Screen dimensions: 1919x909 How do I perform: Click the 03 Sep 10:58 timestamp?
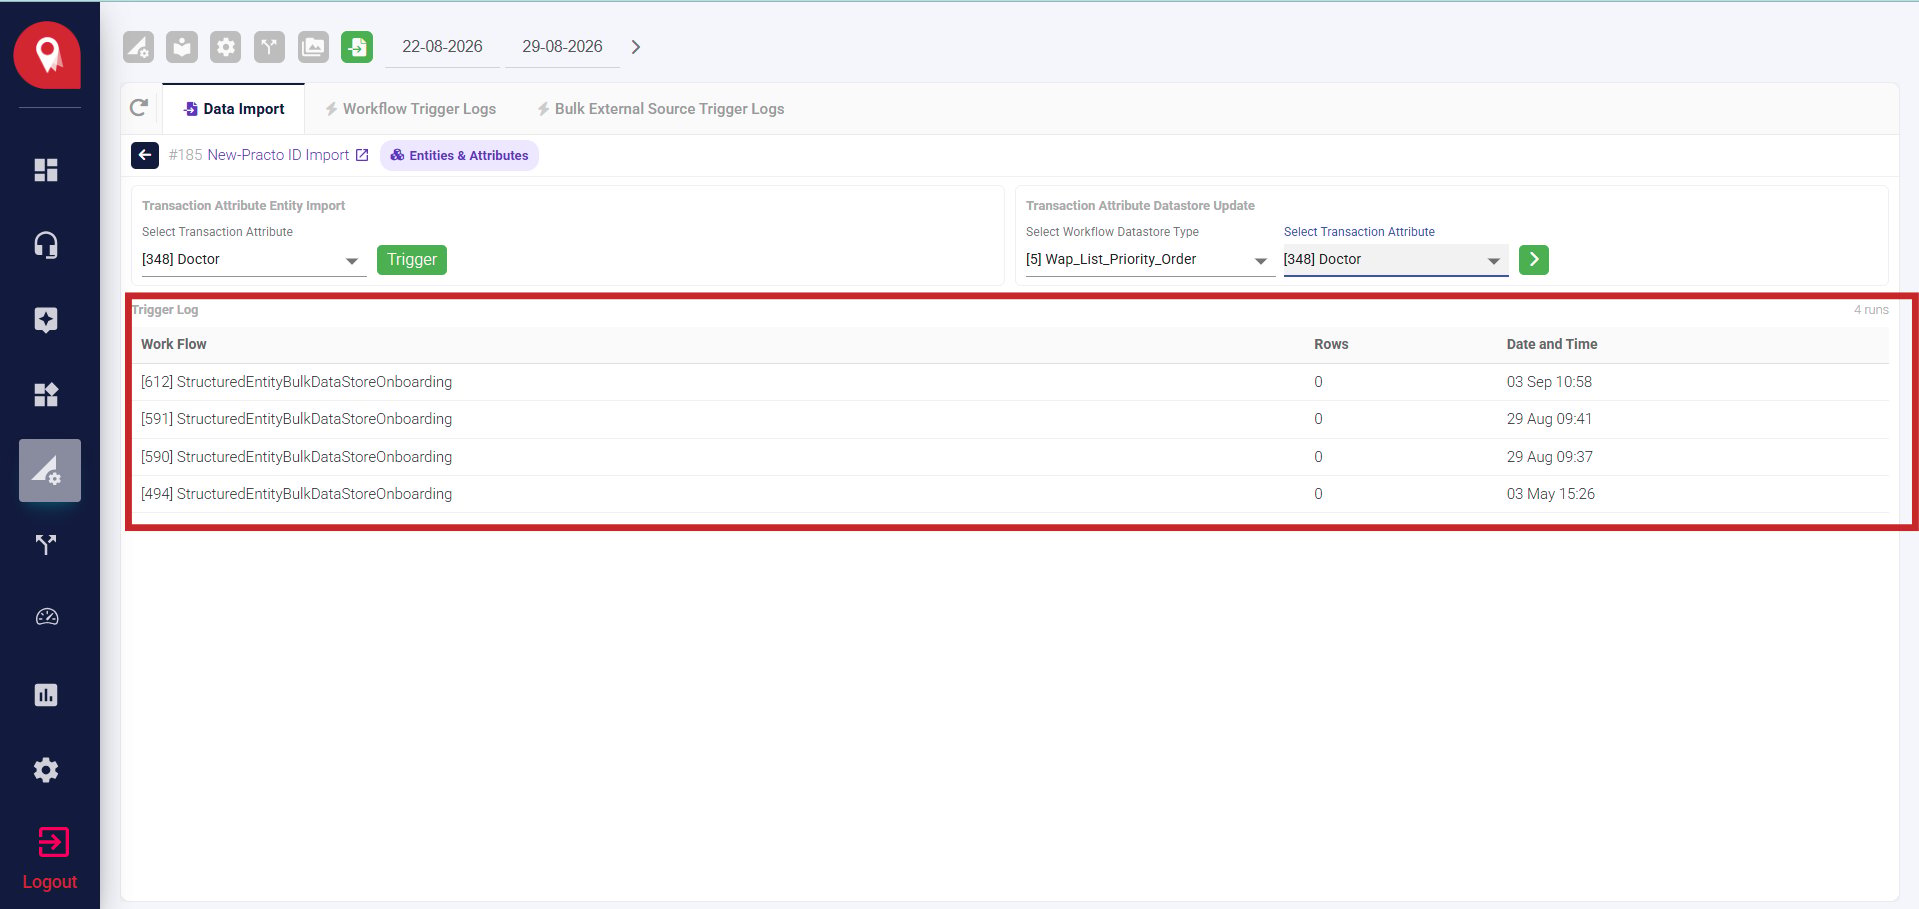click(x=1549, y=382)
